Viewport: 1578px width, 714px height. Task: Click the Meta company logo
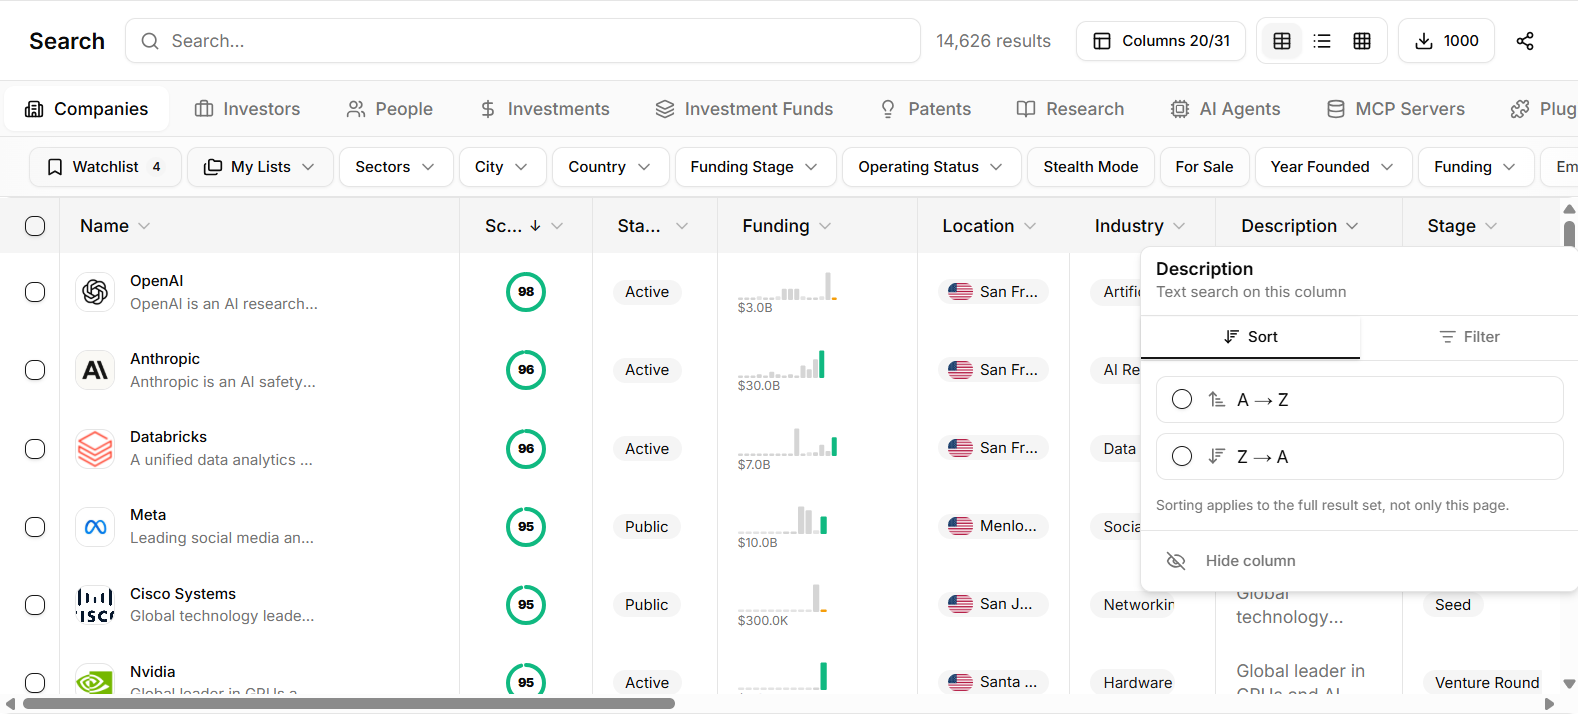[x=95, y=527]
